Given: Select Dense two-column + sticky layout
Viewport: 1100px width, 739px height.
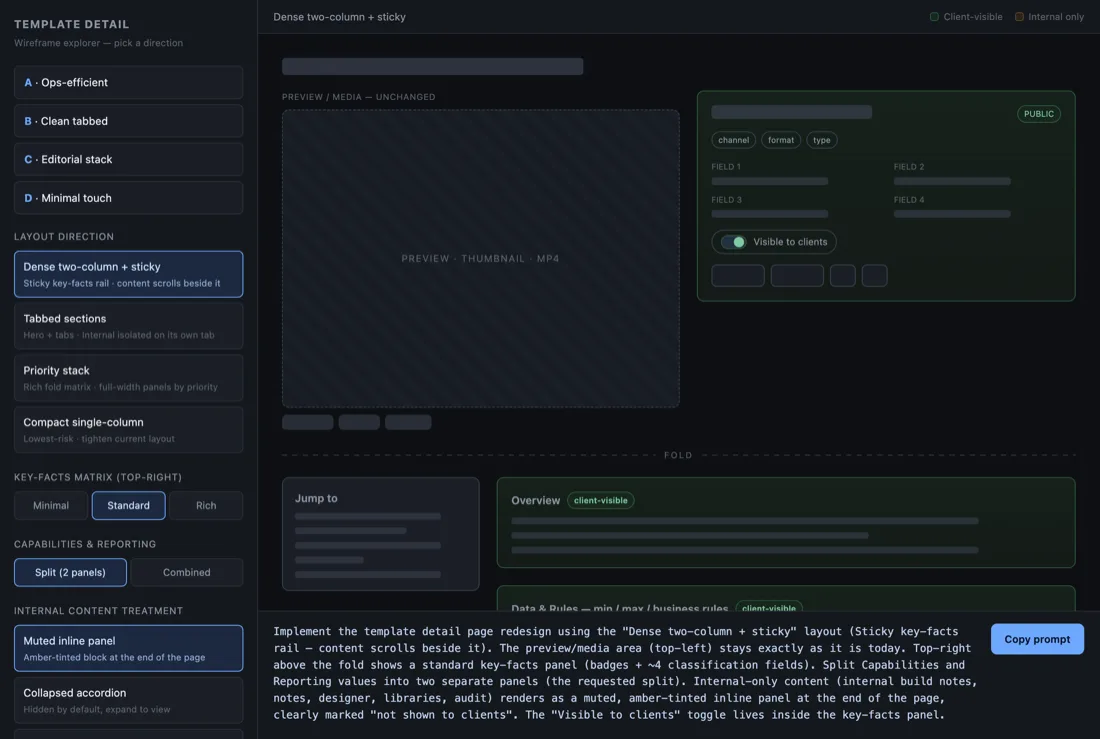Looking at the screenshot, I should (128, 274).
